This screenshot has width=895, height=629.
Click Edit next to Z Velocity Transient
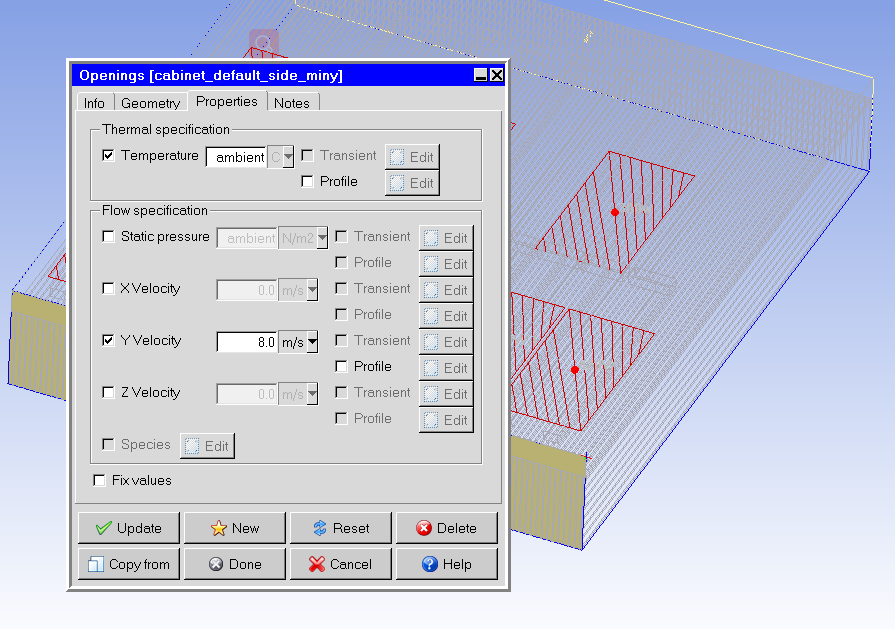[x=446, y=394]
